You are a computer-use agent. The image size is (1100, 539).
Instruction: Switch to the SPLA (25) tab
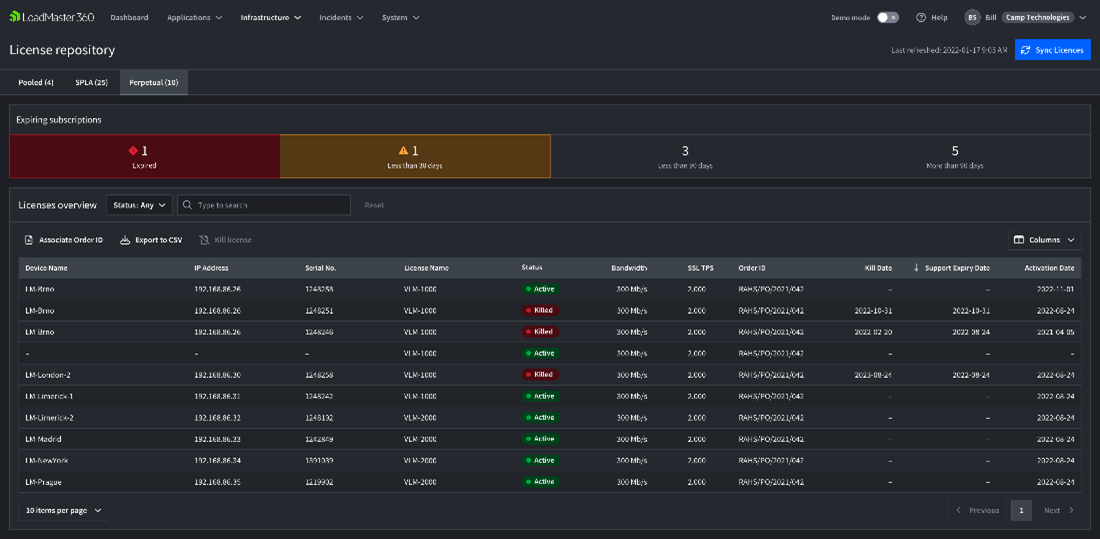click(x=91, y=82)
